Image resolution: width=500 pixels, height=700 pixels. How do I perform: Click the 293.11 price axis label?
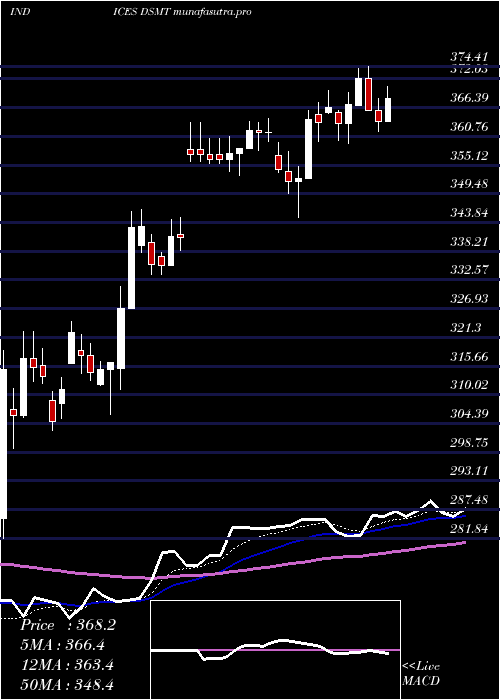point(468,471)
